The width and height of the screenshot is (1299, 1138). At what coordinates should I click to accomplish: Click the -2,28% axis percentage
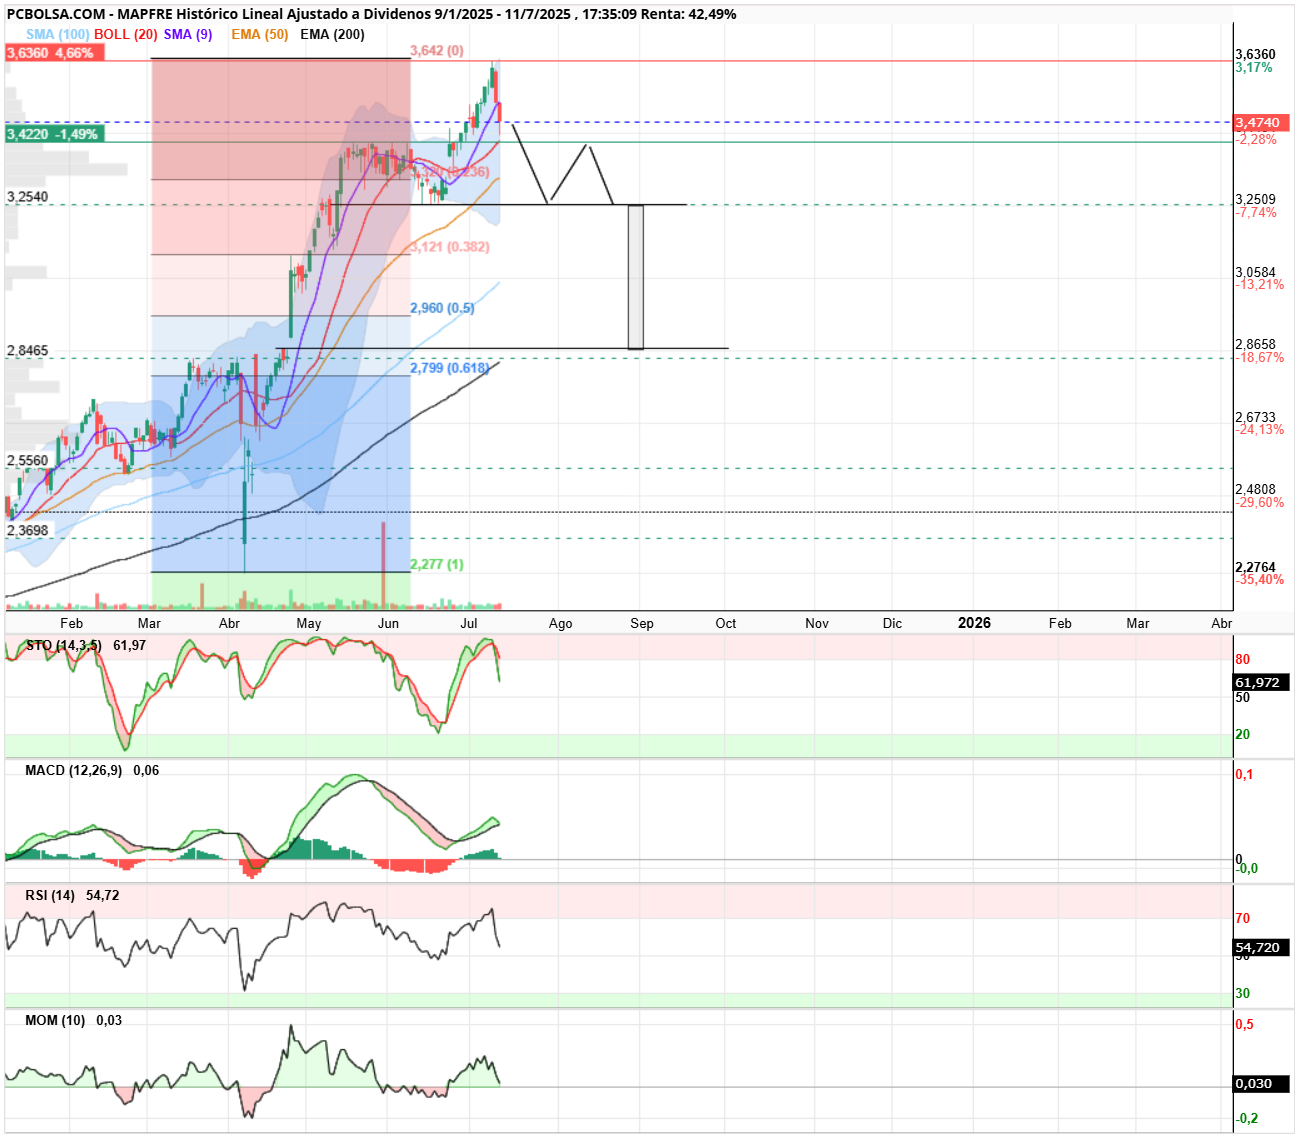(x=1256, y=140)
